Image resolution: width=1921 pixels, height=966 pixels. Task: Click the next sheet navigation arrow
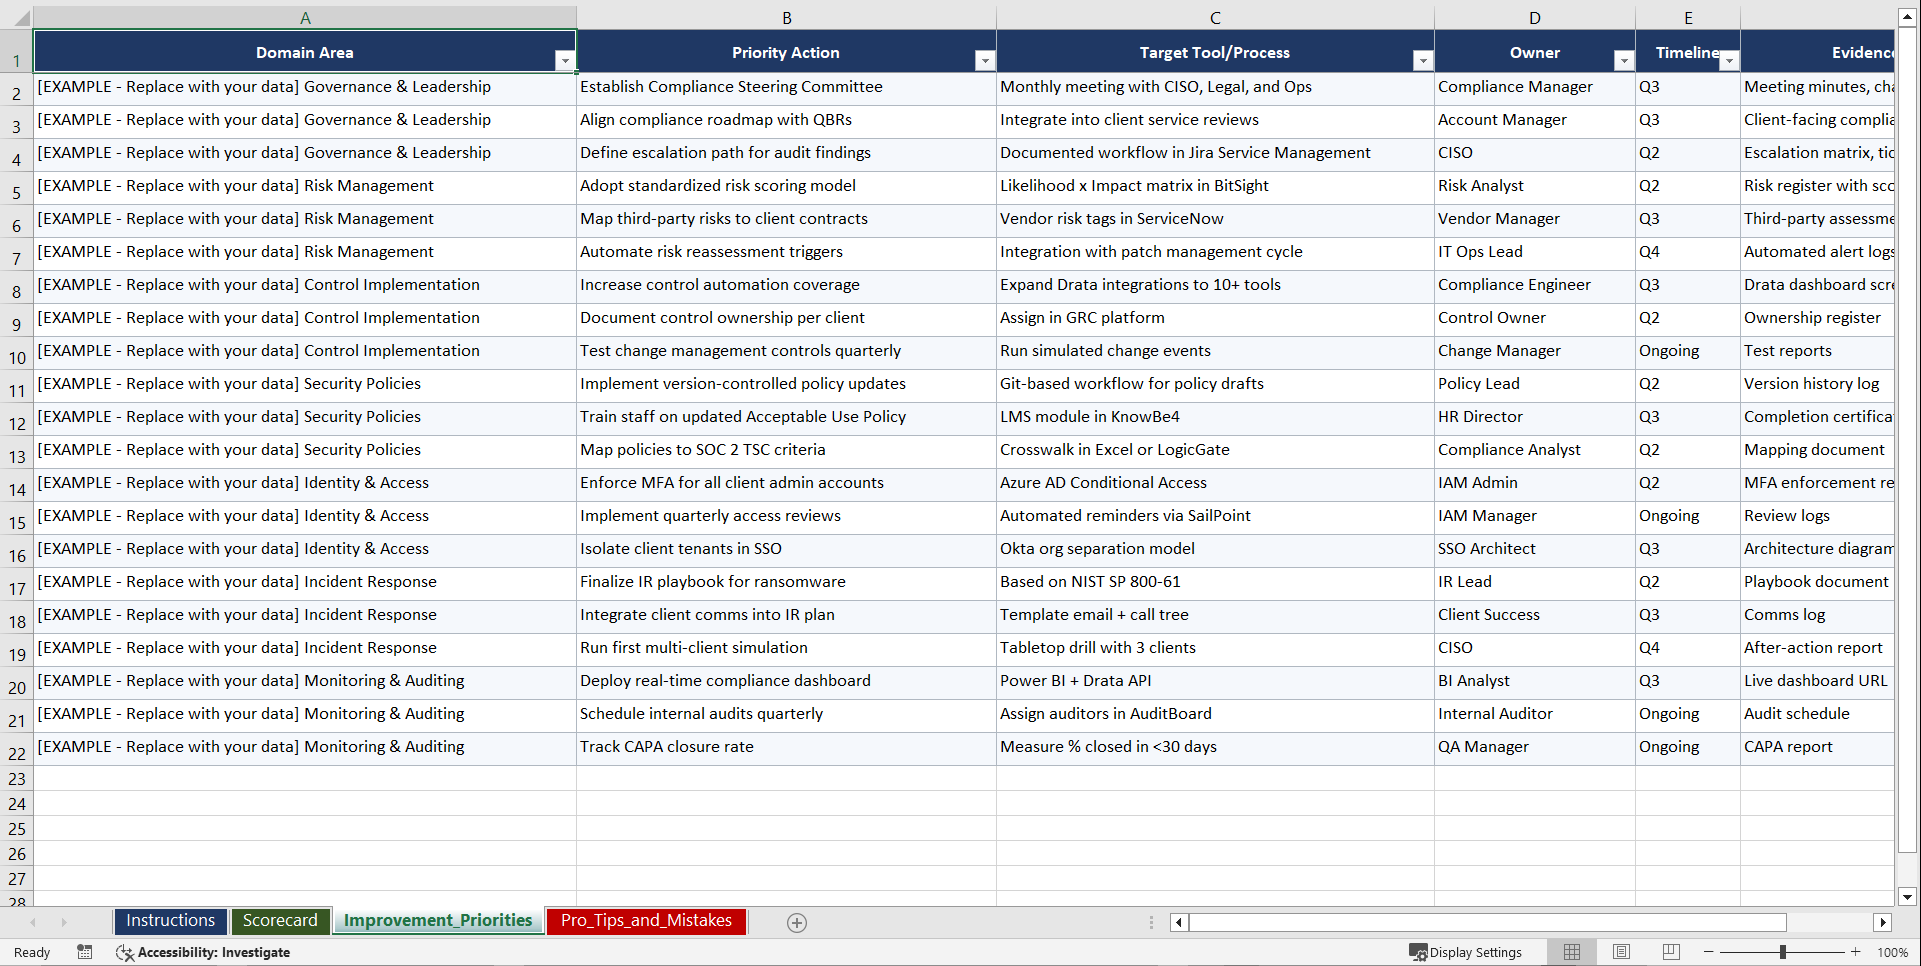[x=64, y=922]
